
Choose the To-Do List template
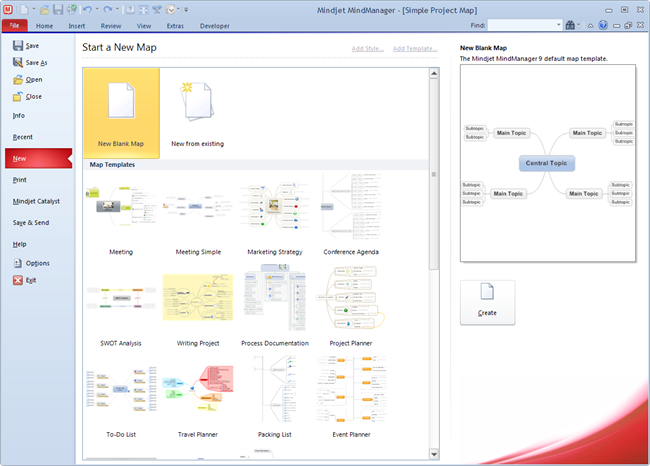click(x=121, y=398)
